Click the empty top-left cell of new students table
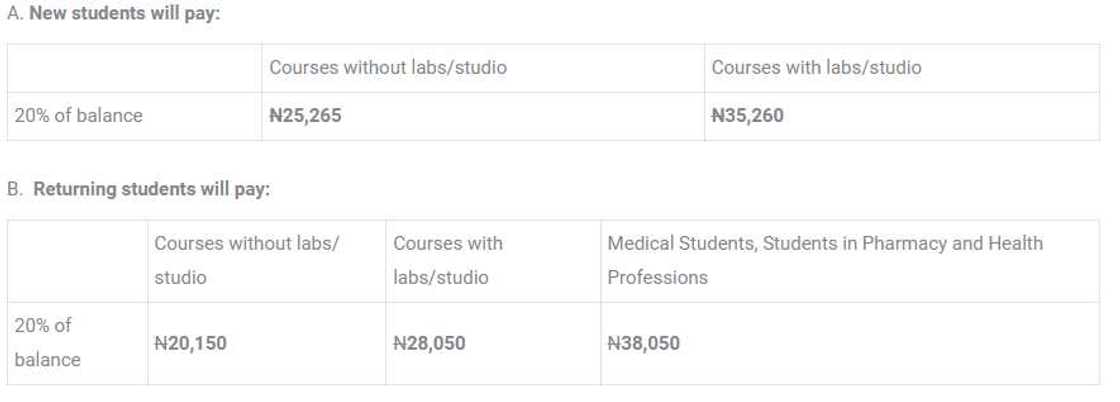1120x402 pixels. point(134,68)
